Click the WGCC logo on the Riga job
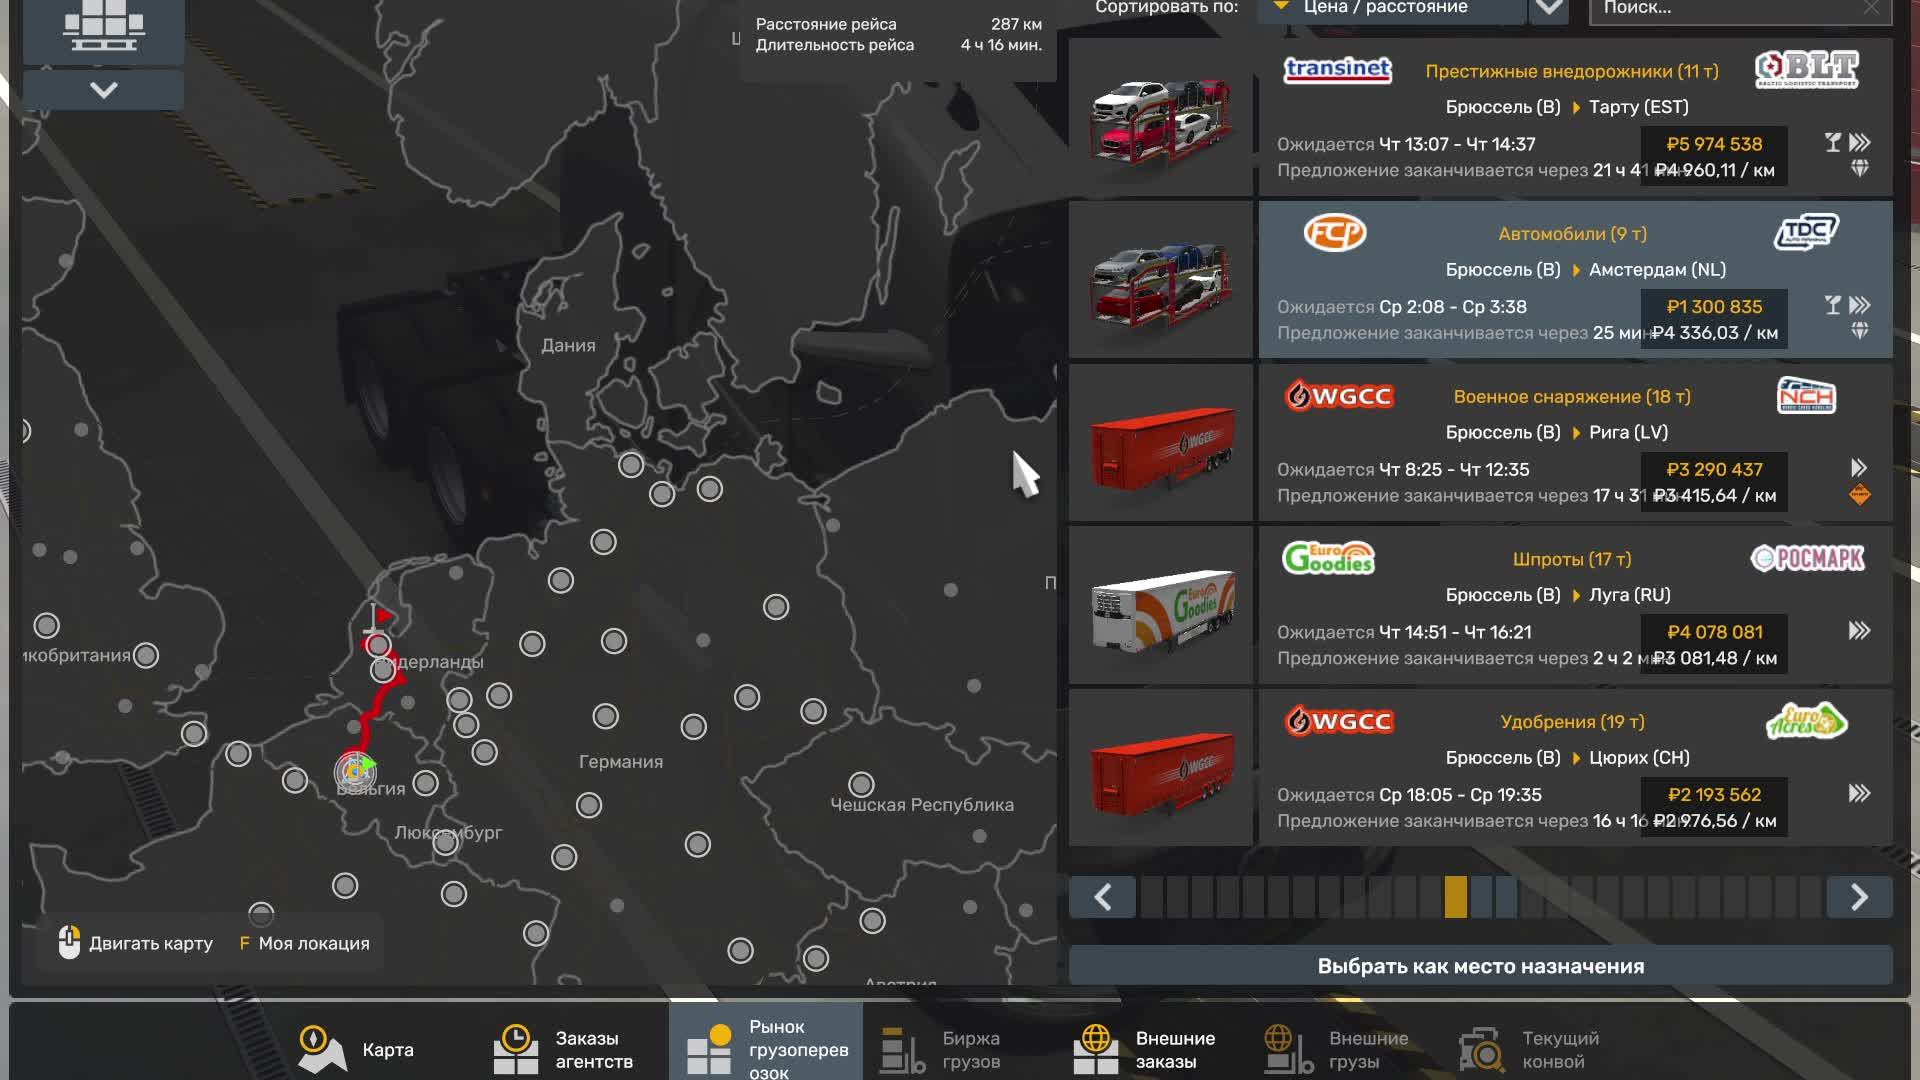The image size is (1920, 1080). coord(1339,396)
